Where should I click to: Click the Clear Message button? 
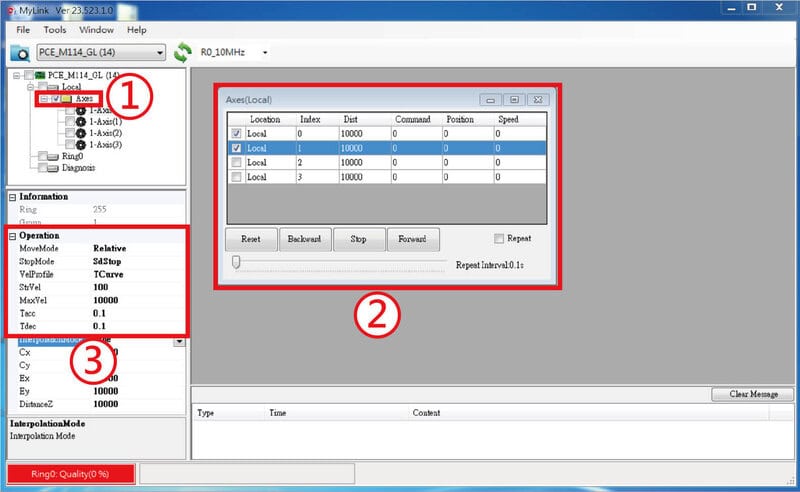click(753, 394)
